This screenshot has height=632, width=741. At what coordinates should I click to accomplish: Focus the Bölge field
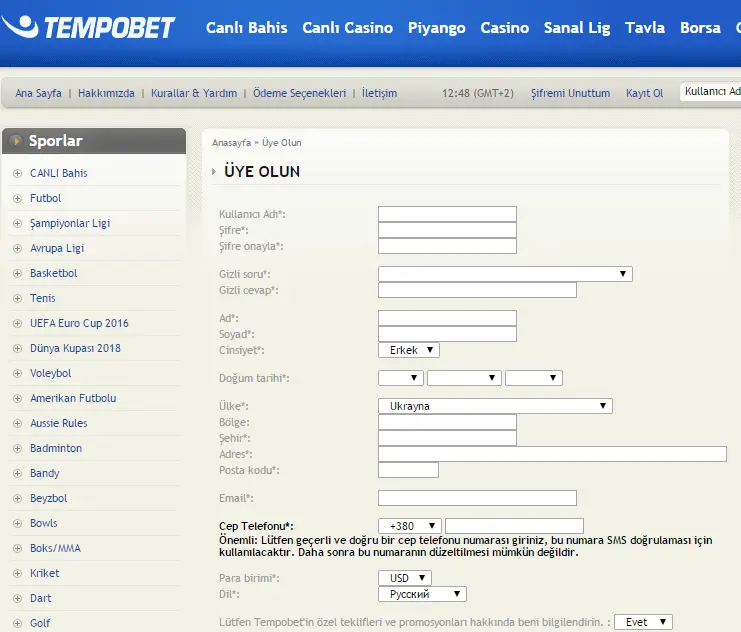[447, 422]
